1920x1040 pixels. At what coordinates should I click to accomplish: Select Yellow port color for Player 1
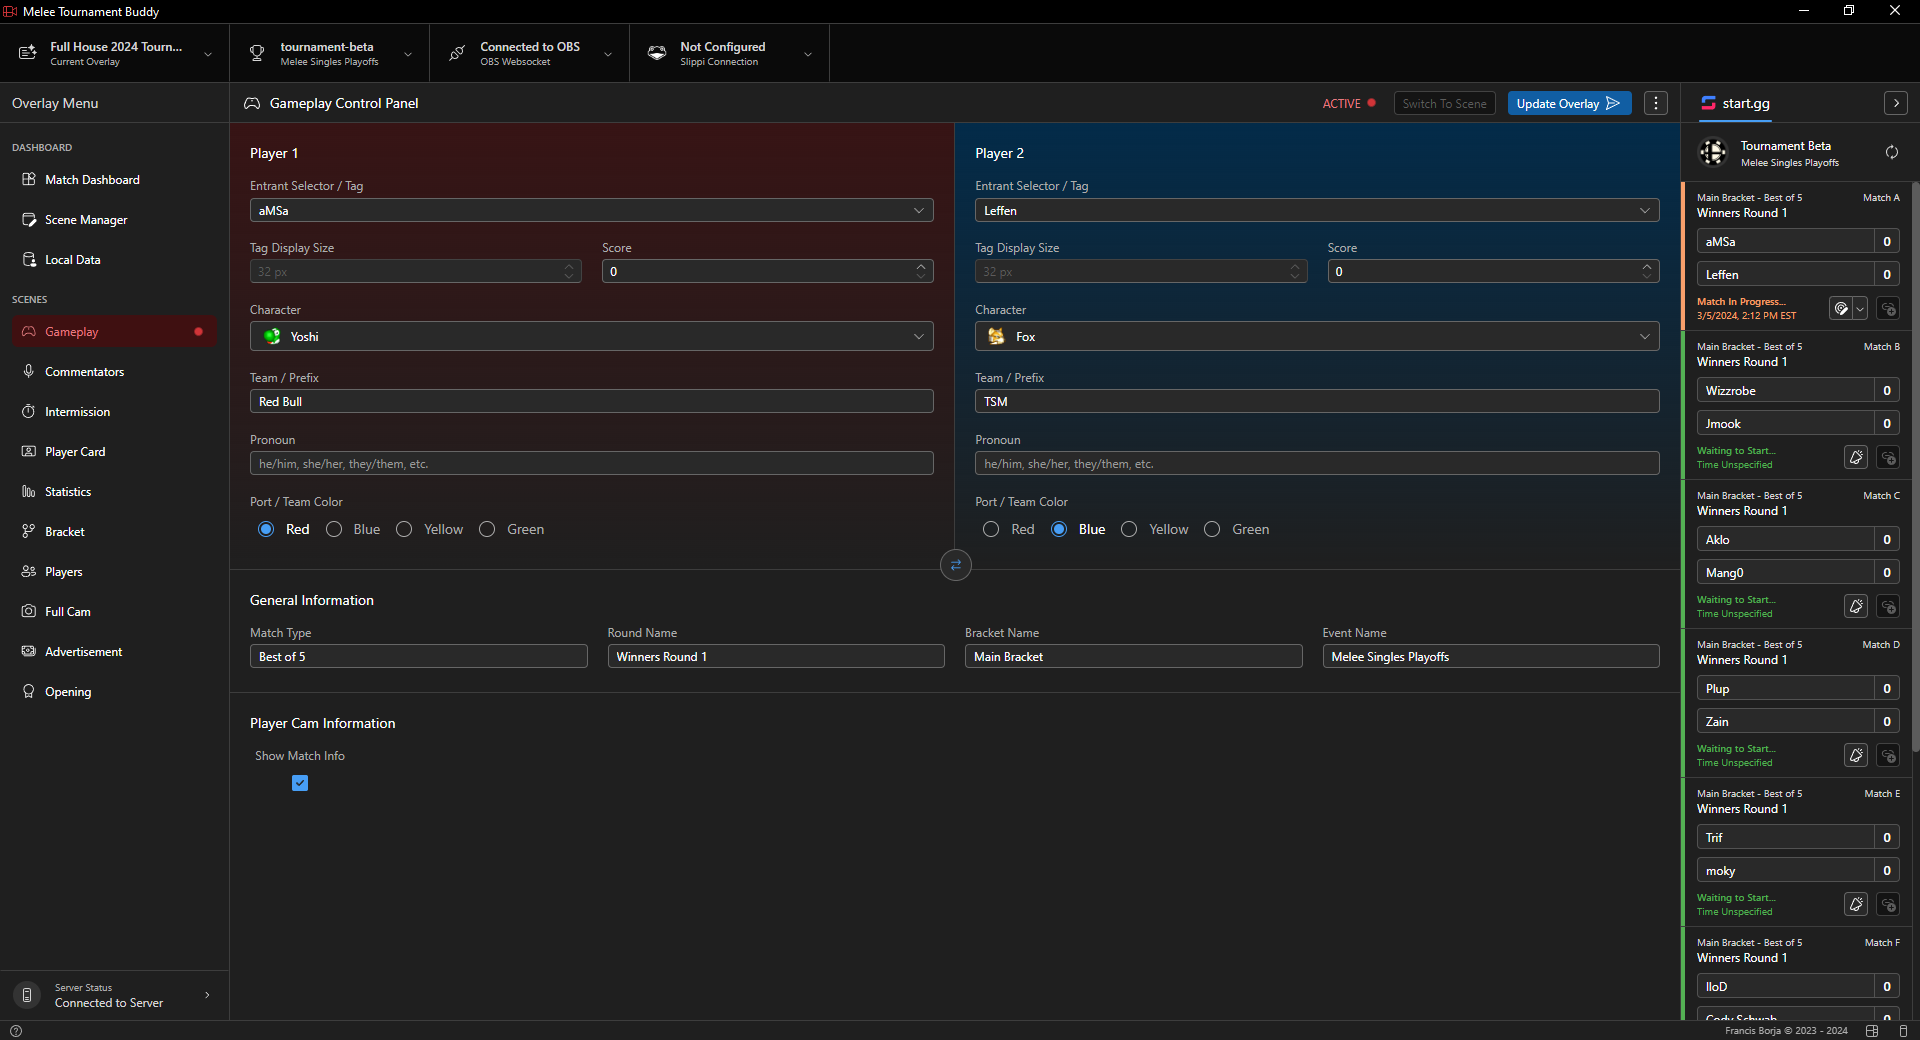(x=404, y=530)
